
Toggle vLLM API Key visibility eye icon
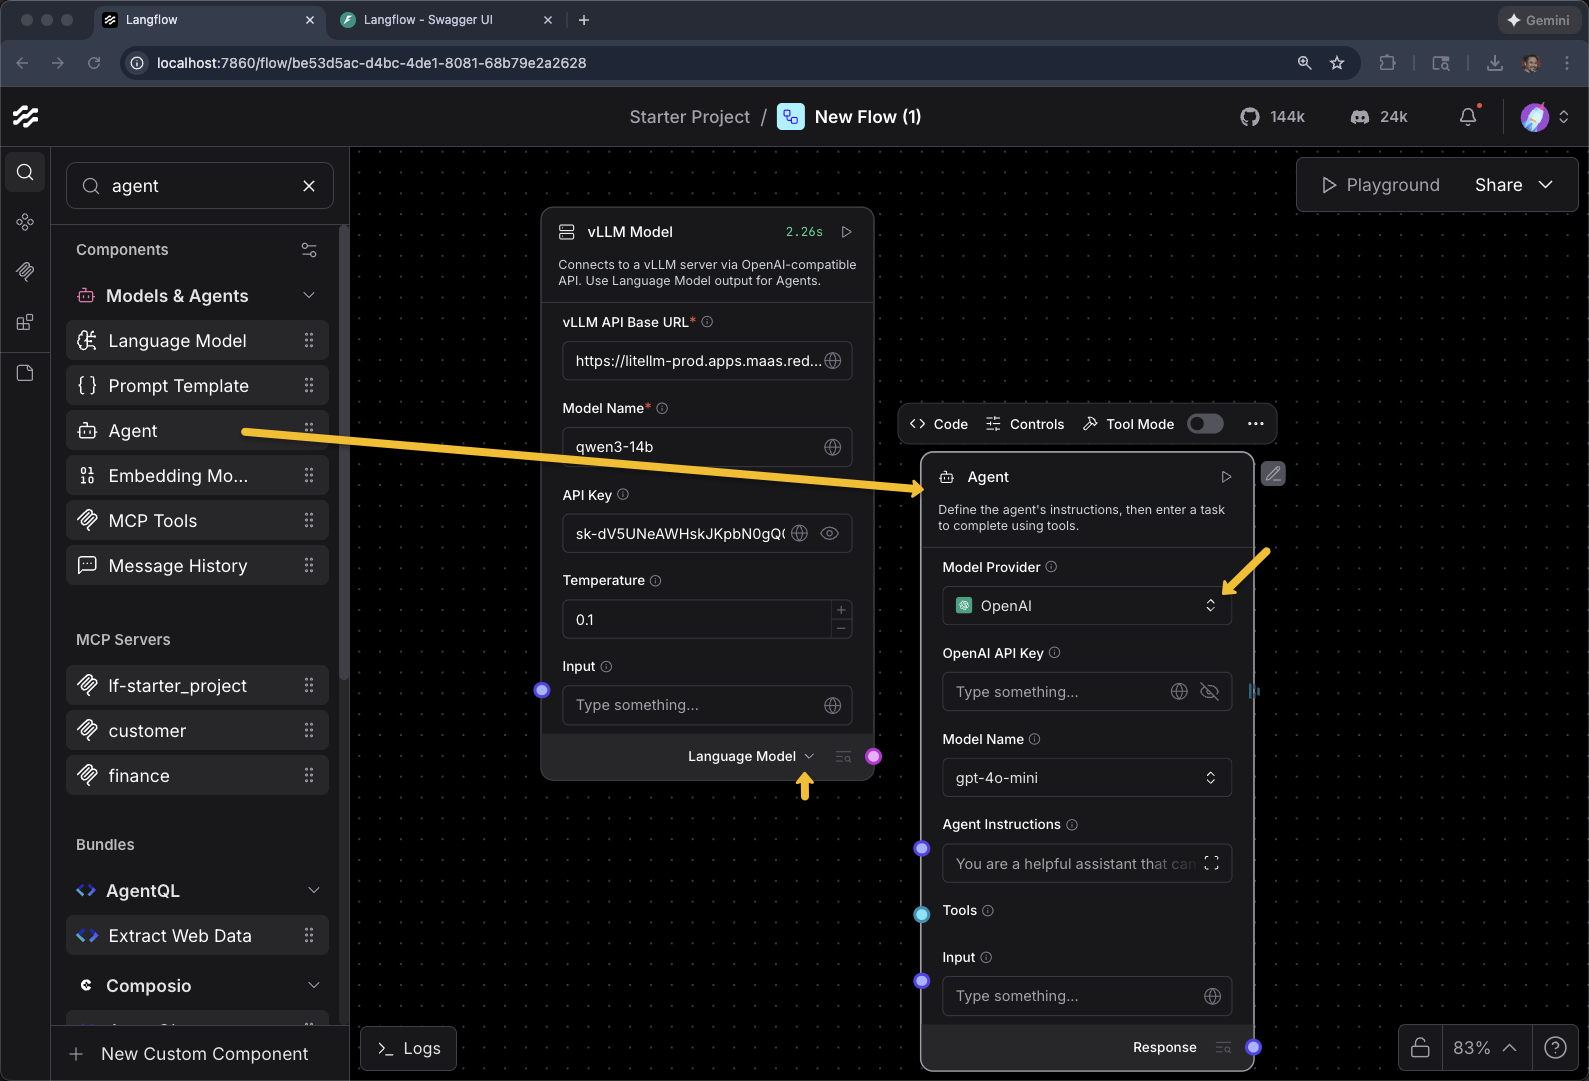coord(829,533)
